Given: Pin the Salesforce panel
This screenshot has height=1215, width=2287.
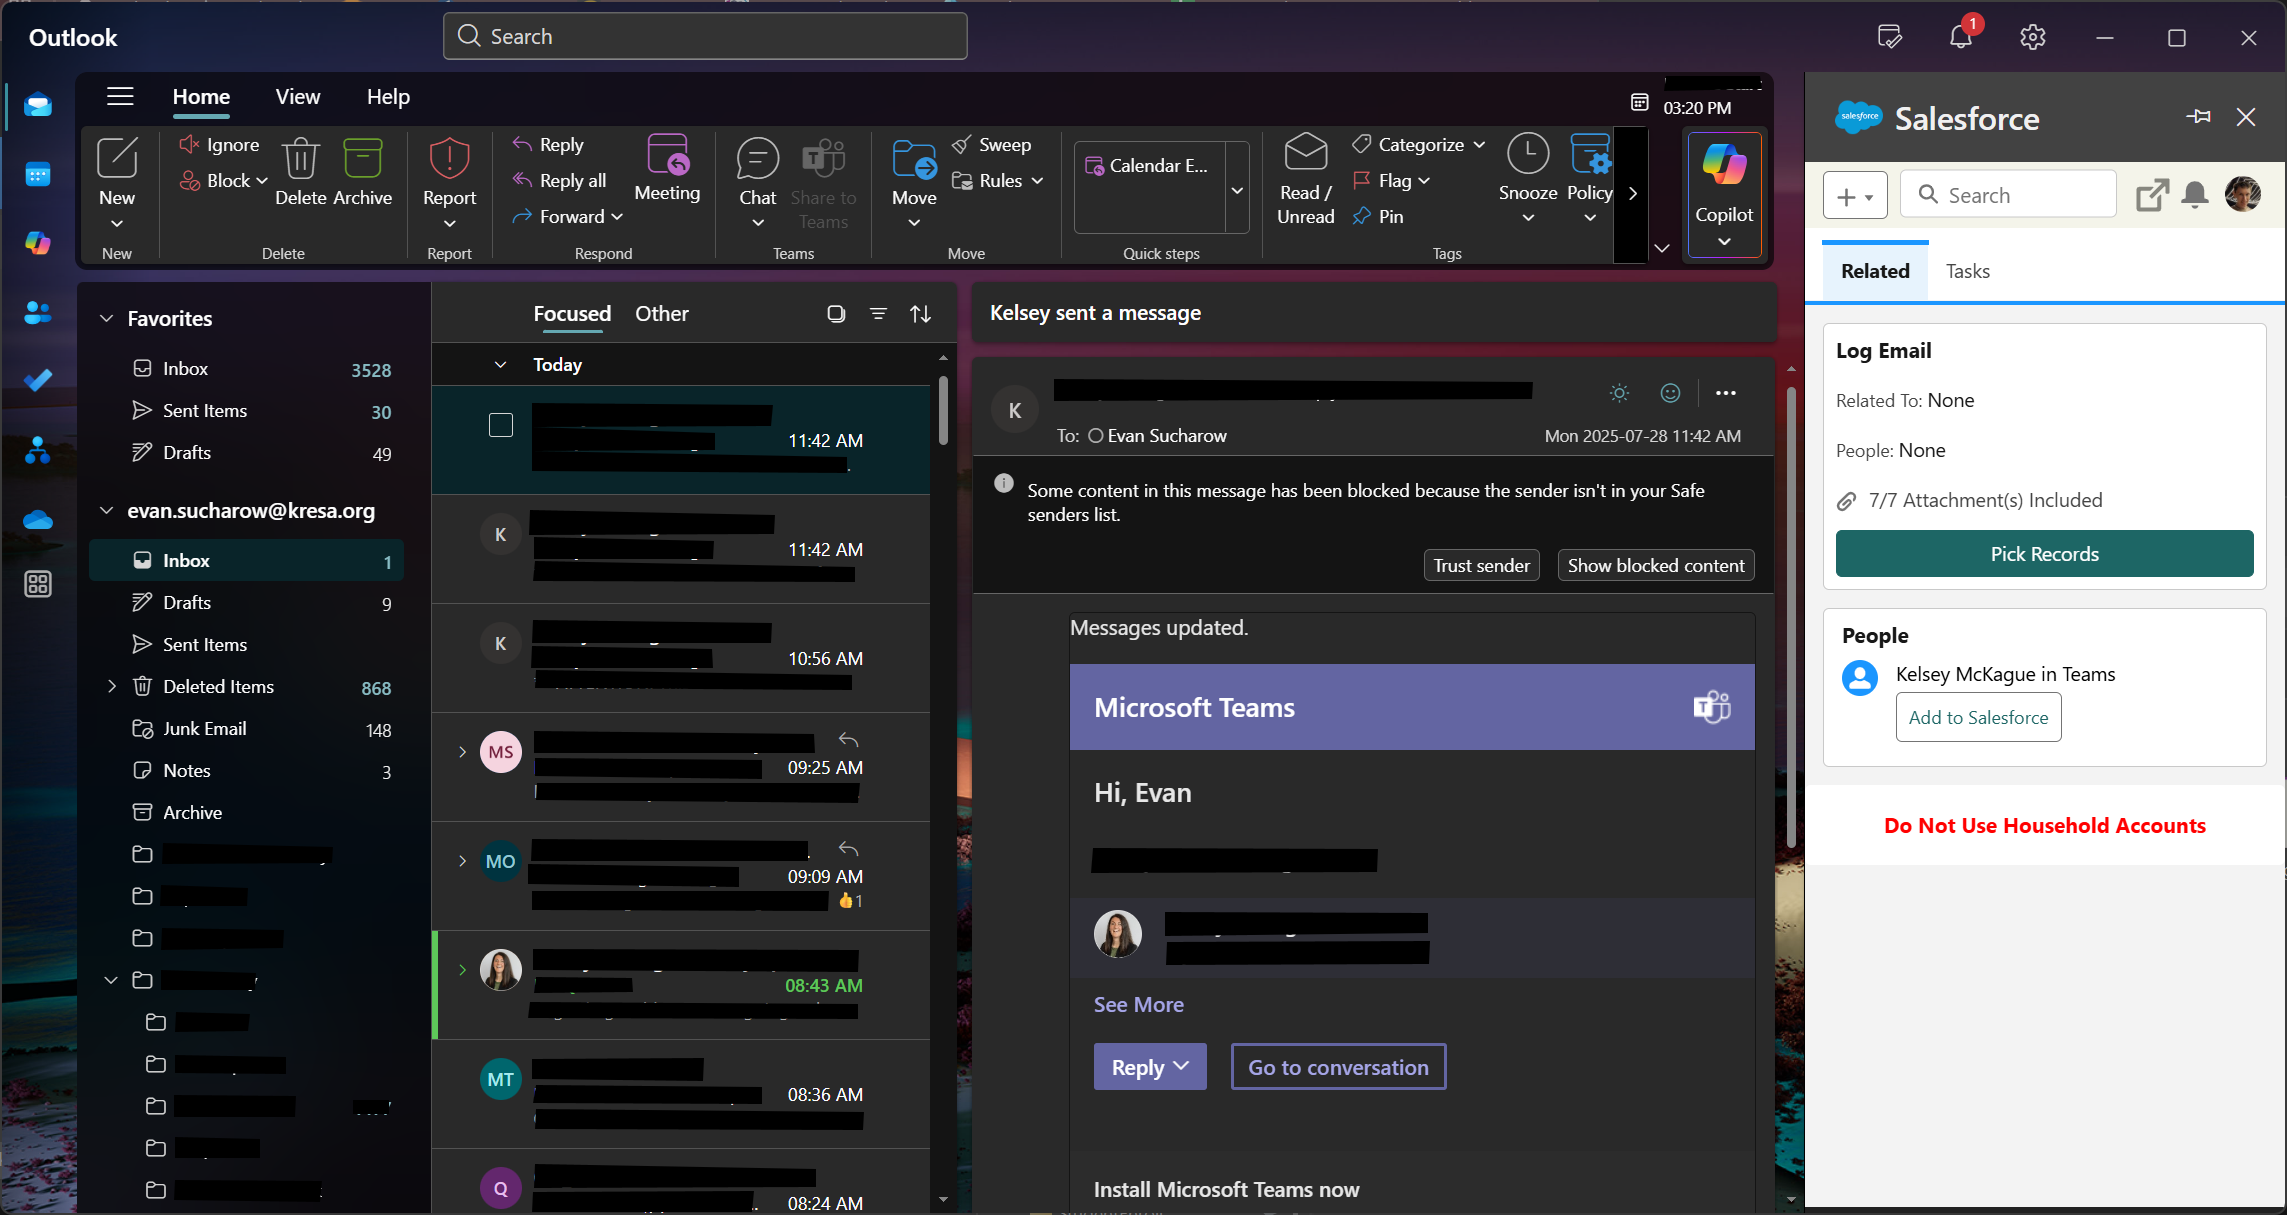Looking at the screenshot, I should [x=2198, y=117].
